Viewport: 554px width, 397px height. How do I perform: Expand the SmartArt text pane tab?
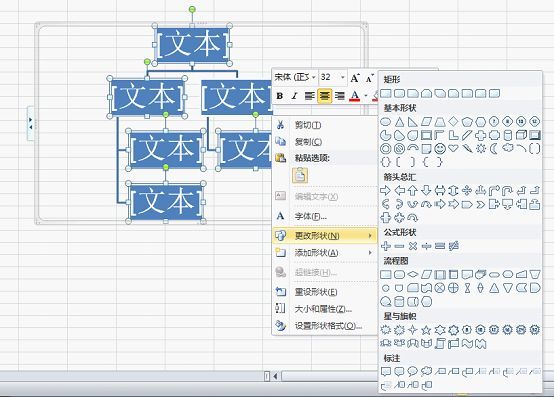[31, 123]
